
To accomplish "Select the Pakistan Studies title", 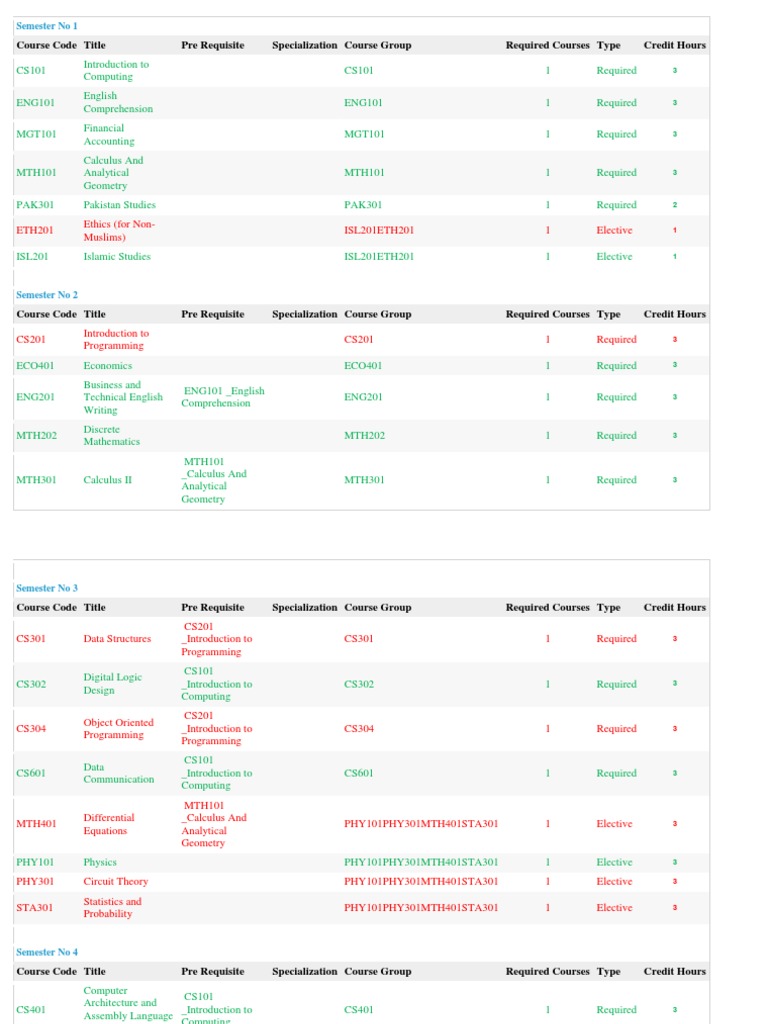I will tap(120, 204).
